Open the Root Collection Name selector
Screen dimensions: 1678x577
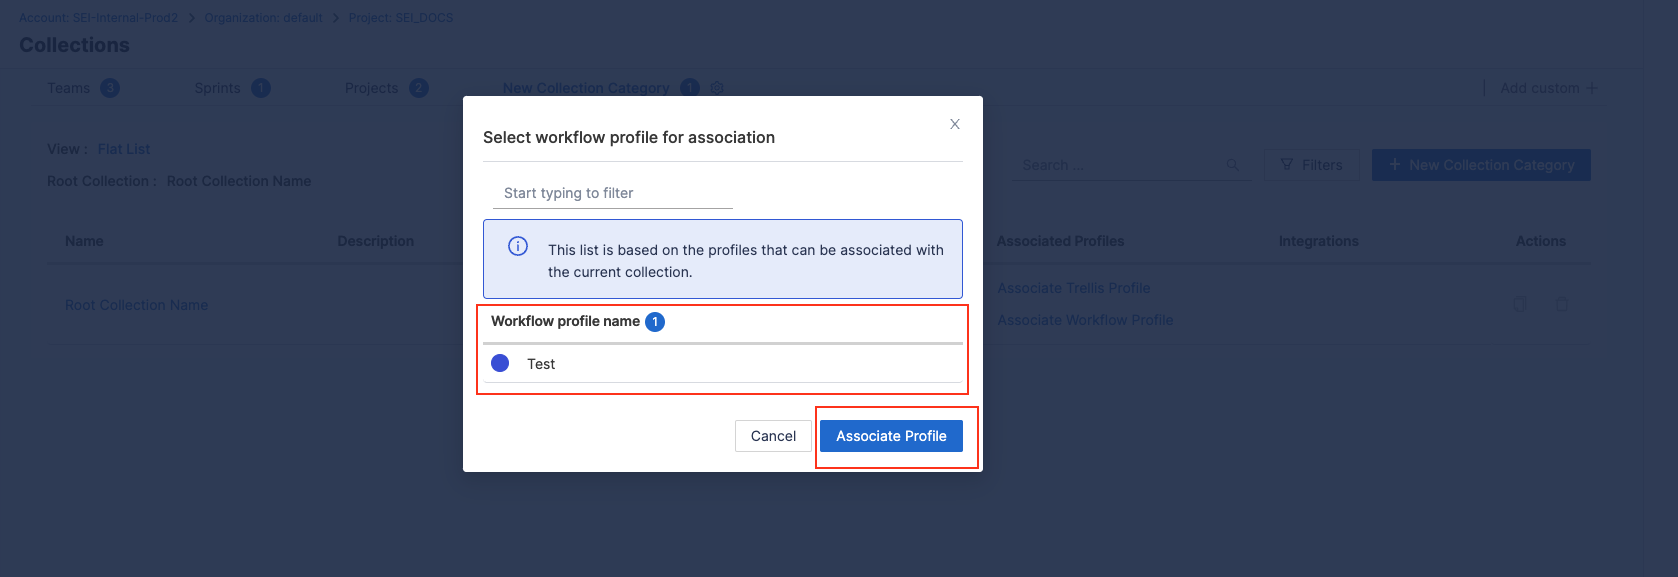click(239, 181)
